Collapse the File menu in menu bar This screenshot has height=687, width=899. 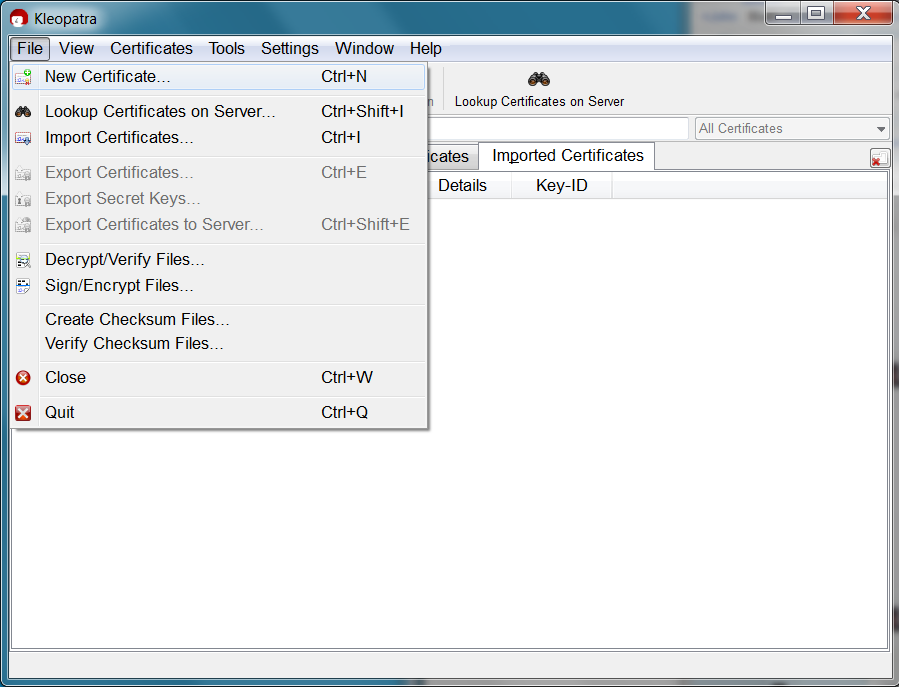coord(30,49)
